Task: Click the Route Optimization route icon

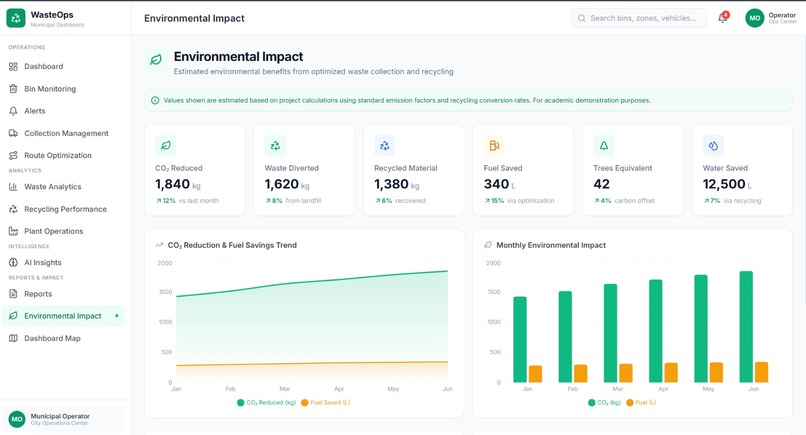Action: click(x=13, y=155)
